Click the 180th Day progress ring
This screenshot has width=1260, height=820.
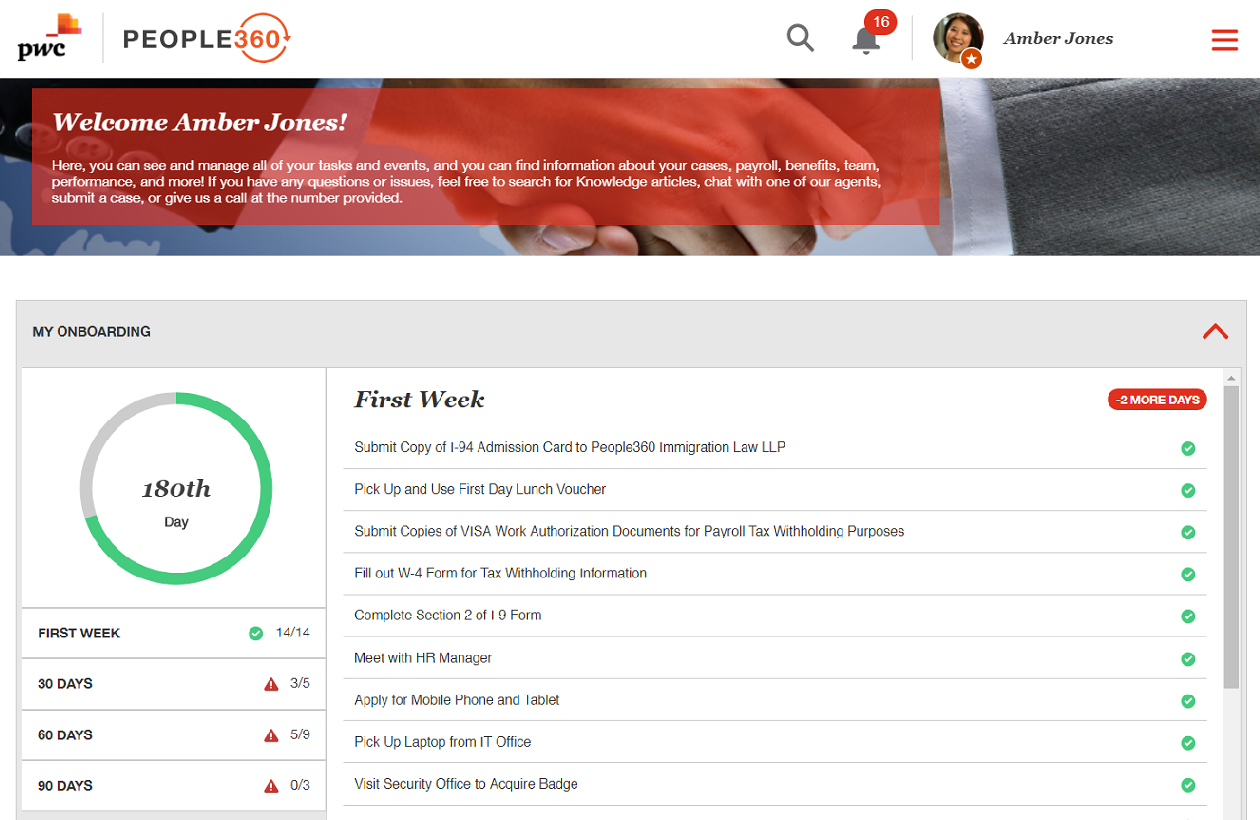coord(176,489)
